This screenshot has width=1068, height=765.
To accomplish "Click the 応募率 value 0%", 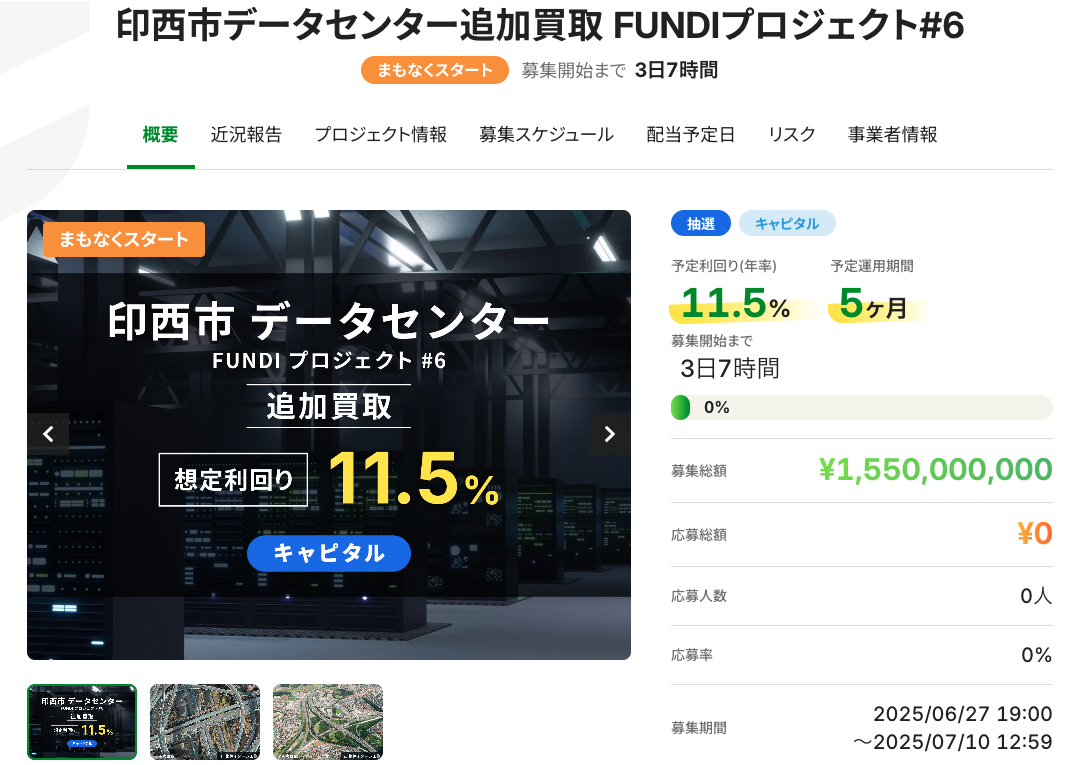I will tap(1037, 655).
